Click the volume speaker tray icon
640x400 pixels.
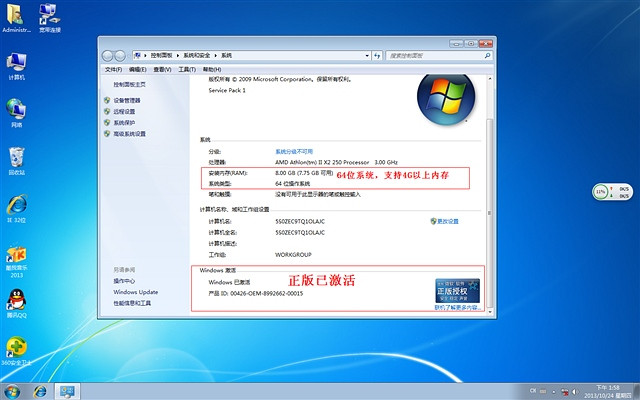tap(575, 392)
